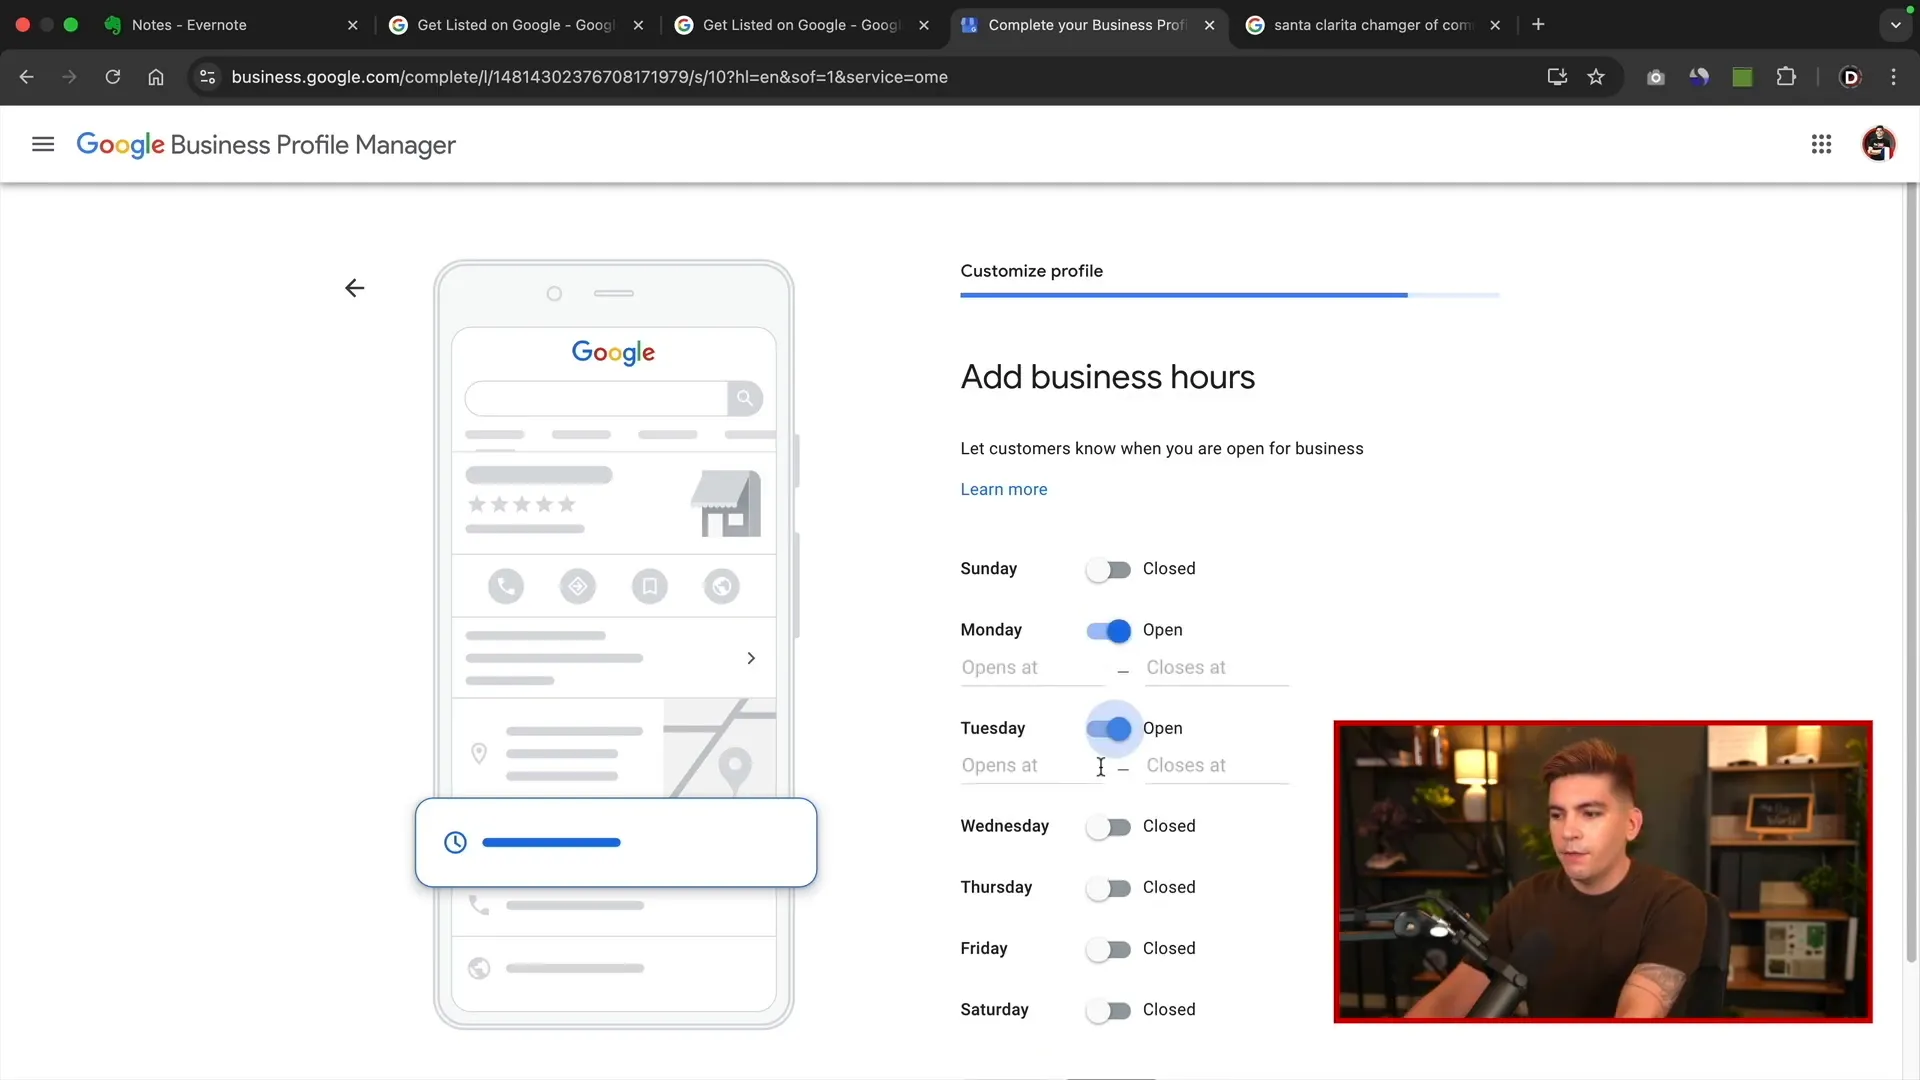Screen dimensions: 1920x1080
Task: Set Tuesday Closes at time
Action: pyautogui.click(x=1217, y=766)
